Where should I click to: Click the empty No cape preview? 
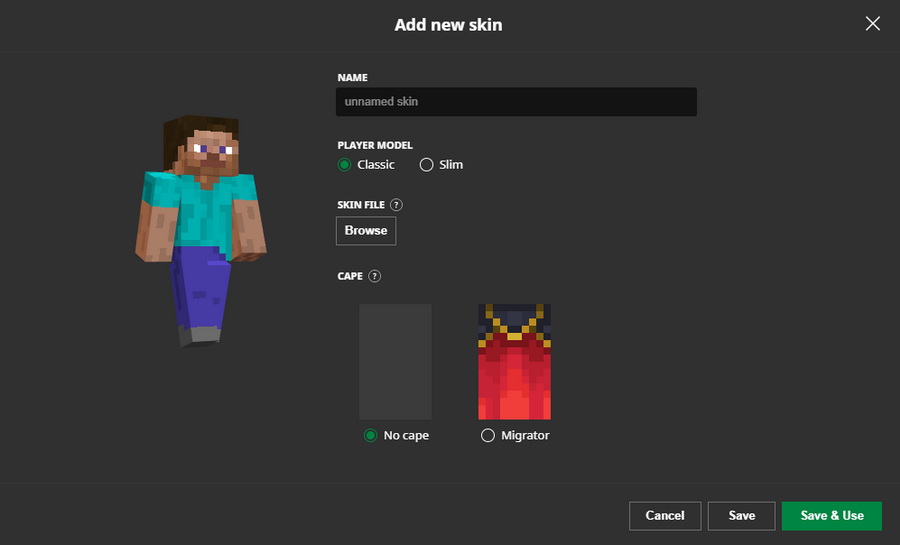395,361
